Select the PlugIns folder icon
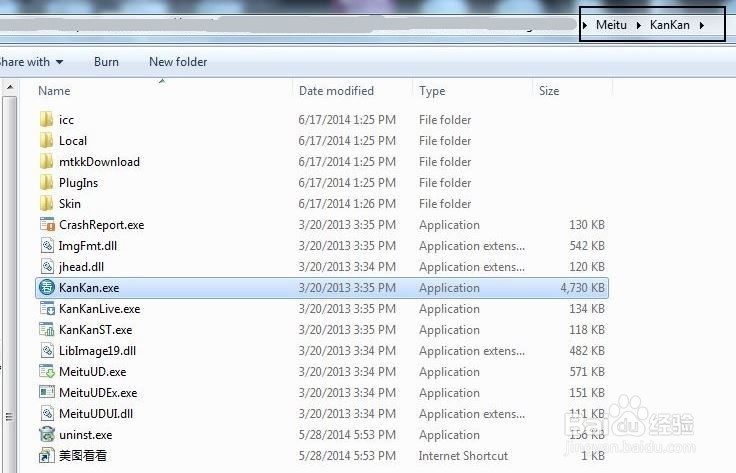 (46, 183)
